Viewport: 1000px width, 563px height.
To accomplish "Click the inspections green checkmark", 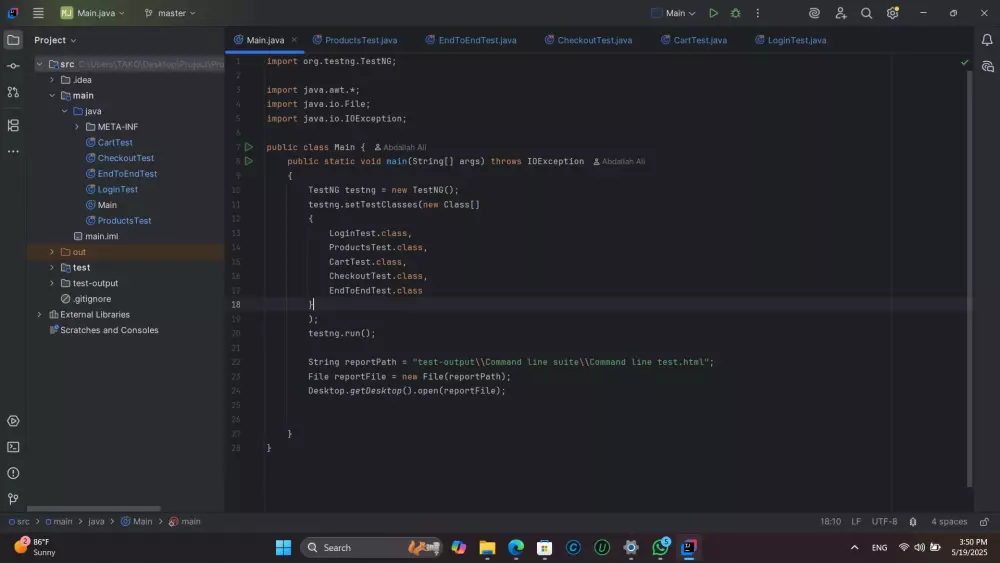I will 964,62.
